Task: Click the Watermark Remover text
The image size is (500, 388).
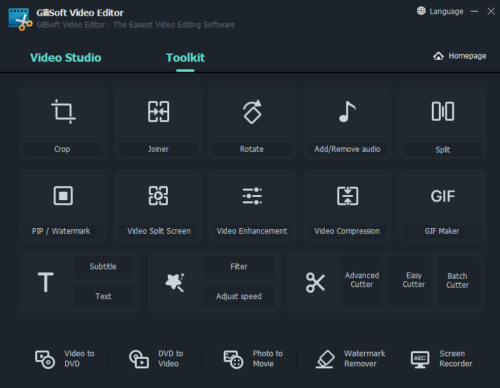Action: tap(365, 359)
